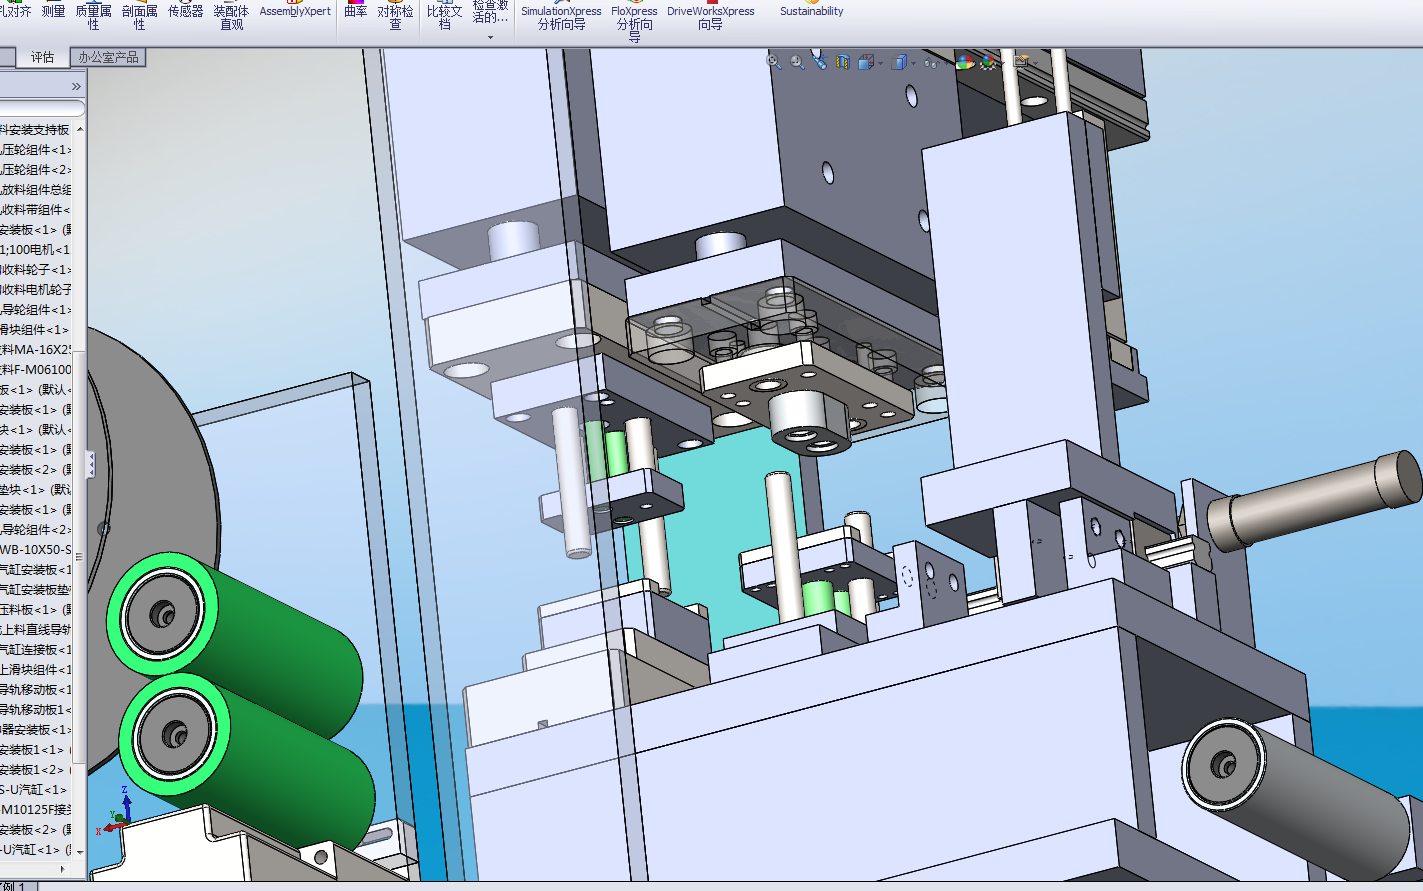This screenshot has width=1423, height=891.
Task: Open the View Settings monitor icon
Action: pos(1021,62)
